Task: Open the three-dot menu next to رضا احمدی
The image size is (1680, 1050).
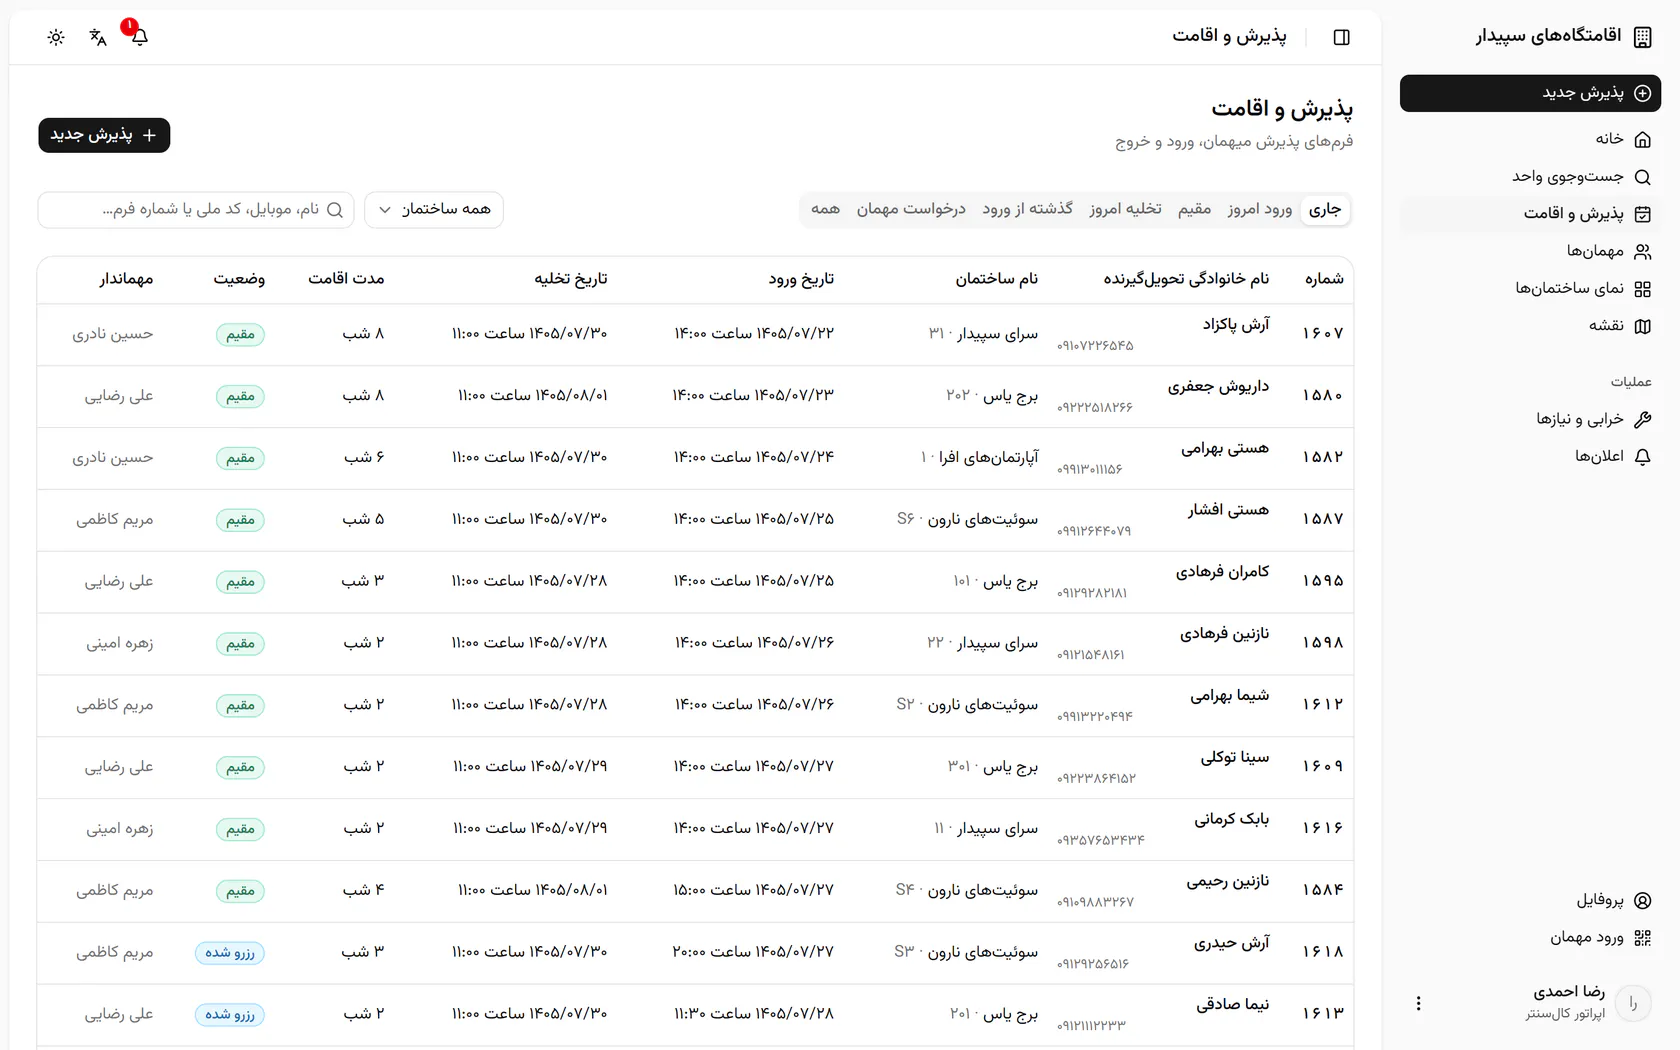Action: (1418, 1003)
